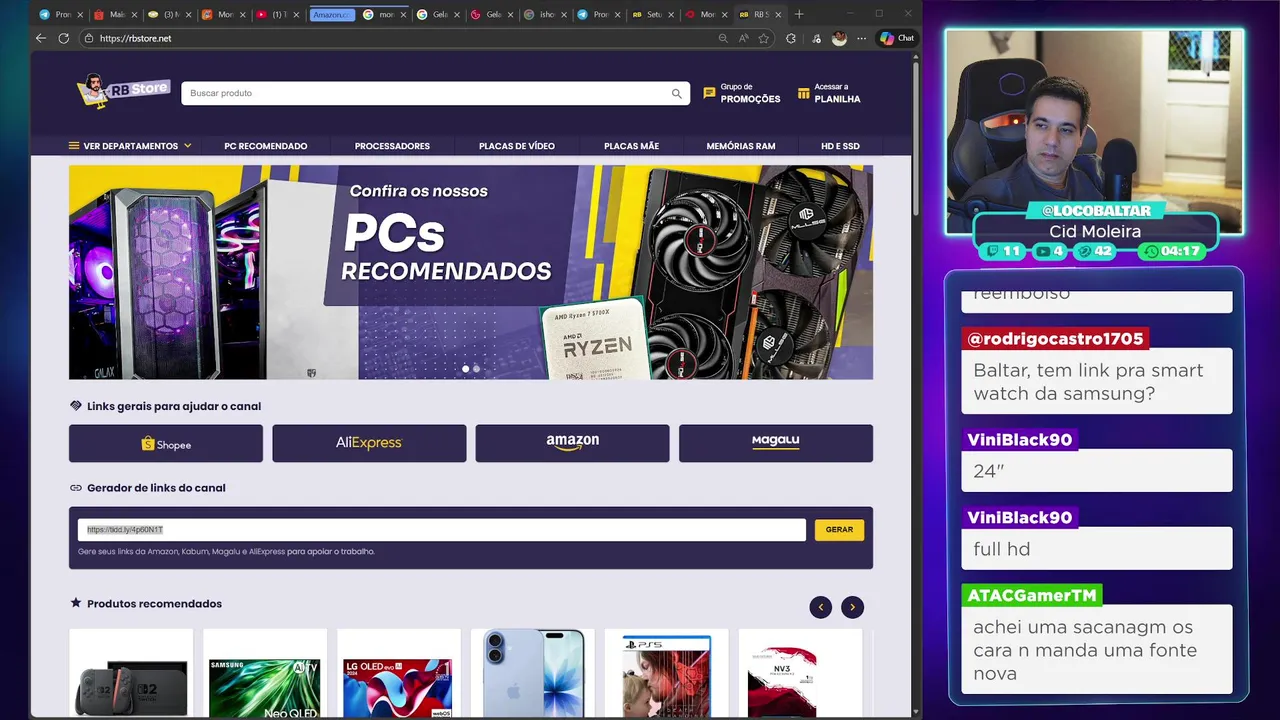Click the viewer count 42 badge
This screenshot has width=1280, height=720.
coord(1095,251)
